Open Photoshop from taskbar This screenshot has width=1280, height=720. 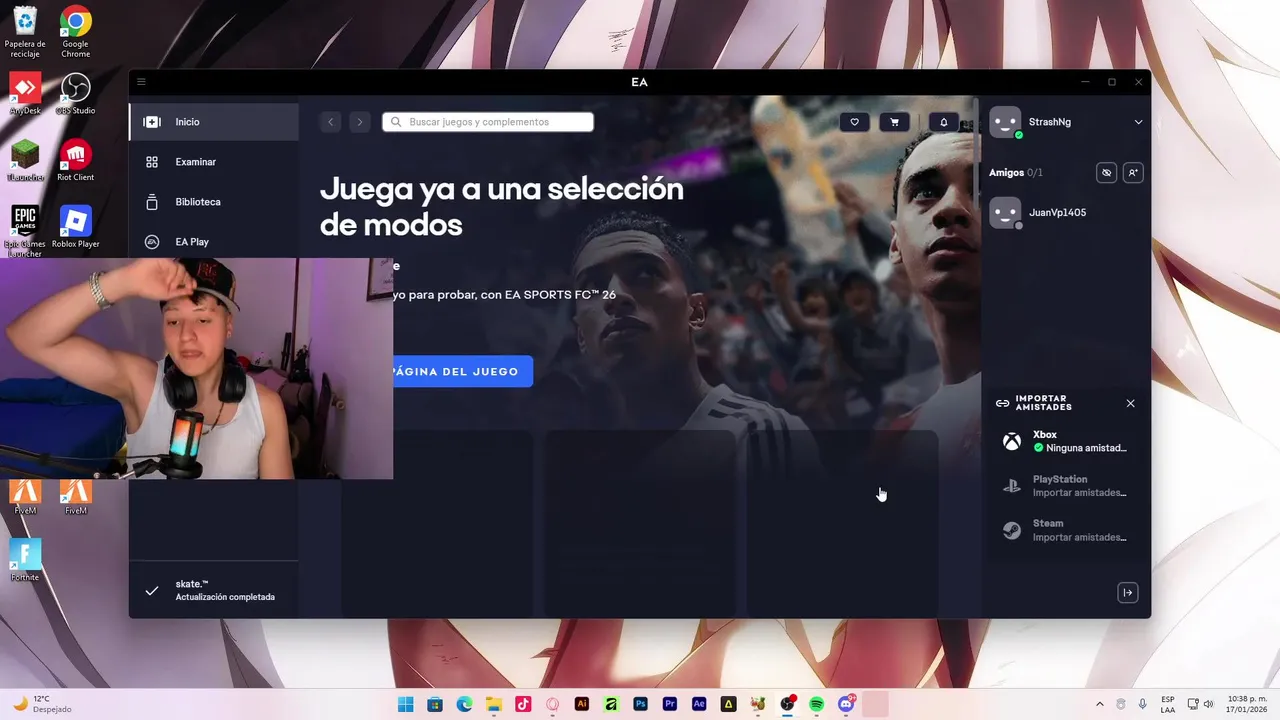click(640, 704)
